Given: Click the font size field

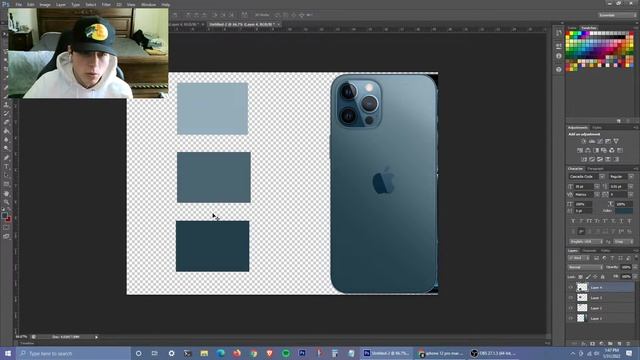Looking at the screenshot, I should coord(584,187).
